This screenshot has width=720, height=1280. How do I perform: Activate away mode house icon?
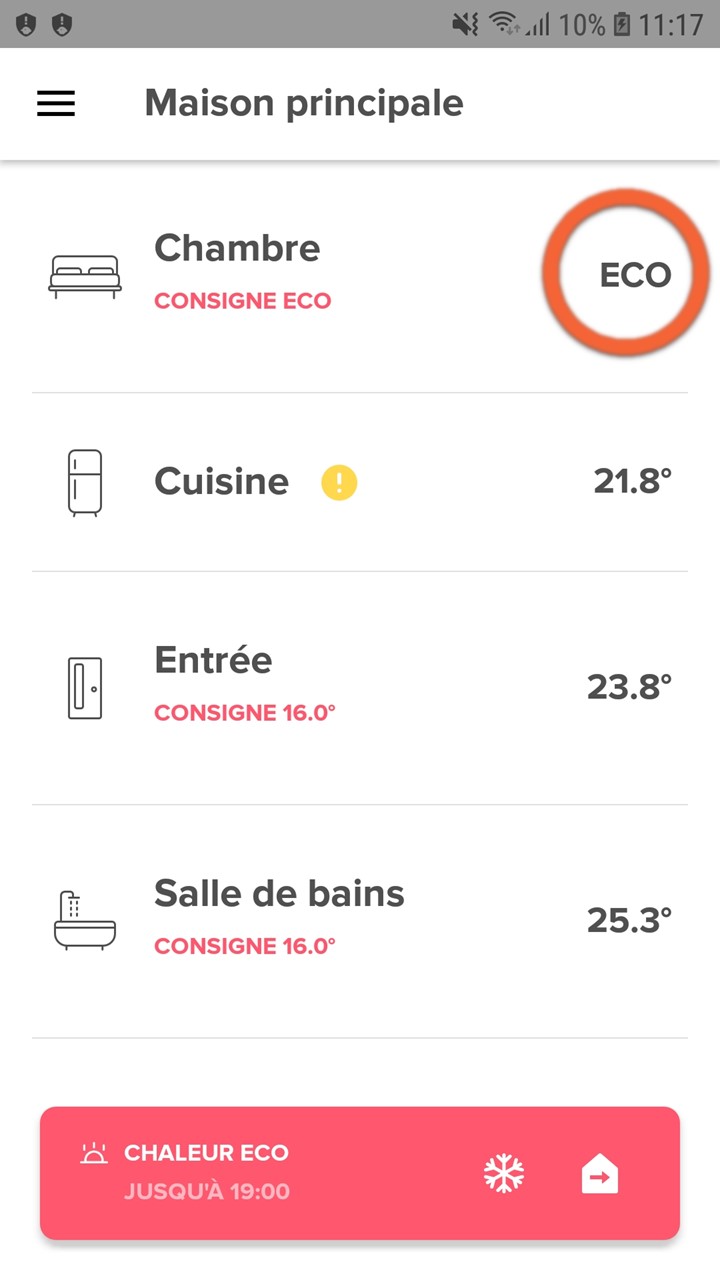point(600,1174)
